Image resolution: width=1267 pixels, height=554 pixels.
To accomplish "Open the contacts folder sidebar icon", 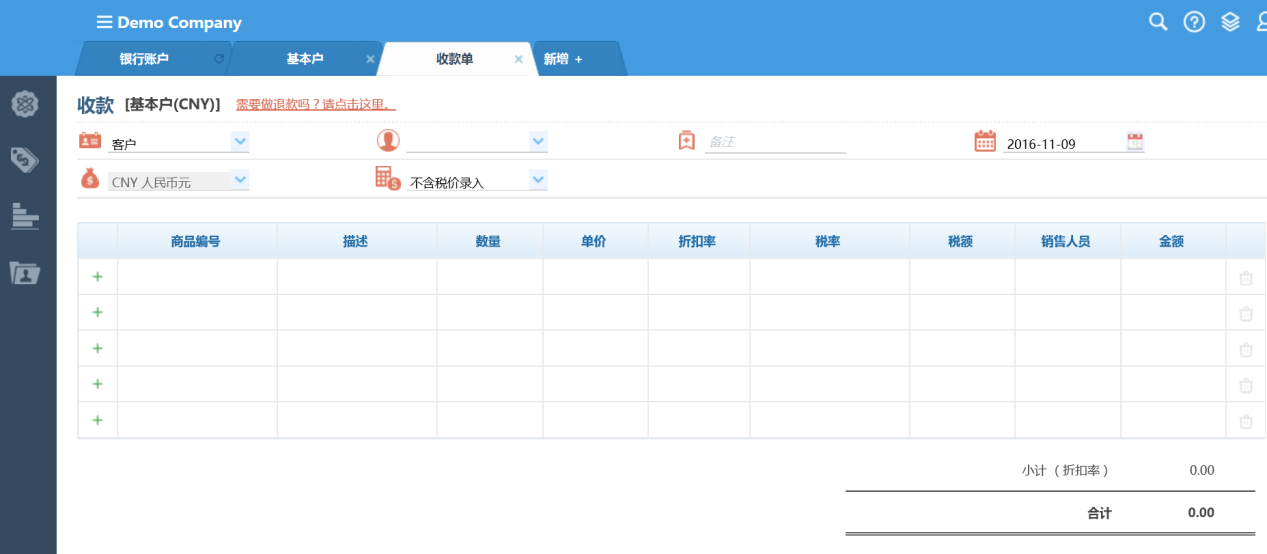I will pos(25,272).
